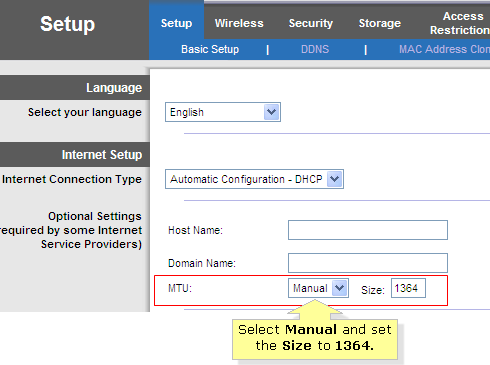Screen dimensions: 490x365
Task: Open the language dropdown showing English
Action: coord(223,112)
